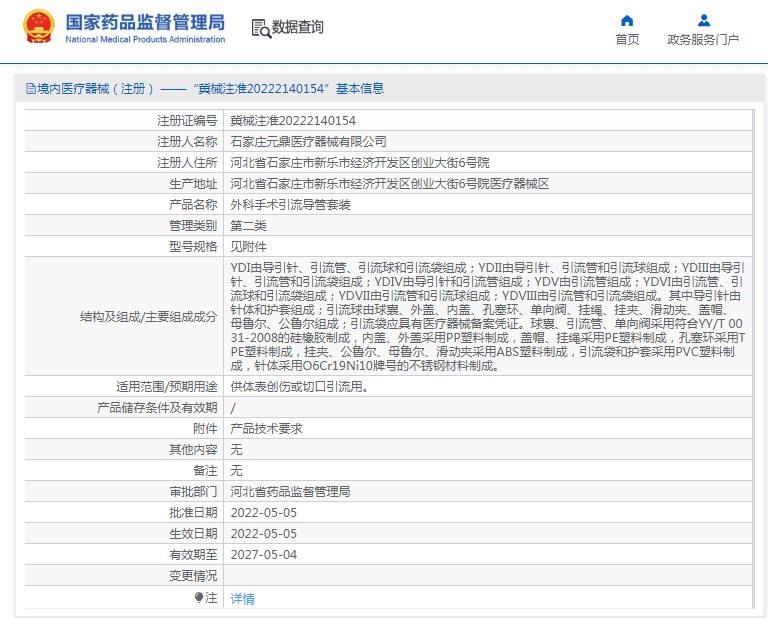Click the 首页 home icon
The height and width of the screenshot is (618, 768).
[x=627, y=21]
